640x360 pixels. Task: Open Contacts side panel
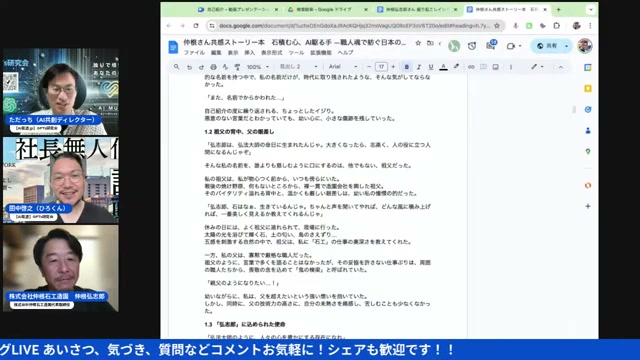tap(588, 131)
